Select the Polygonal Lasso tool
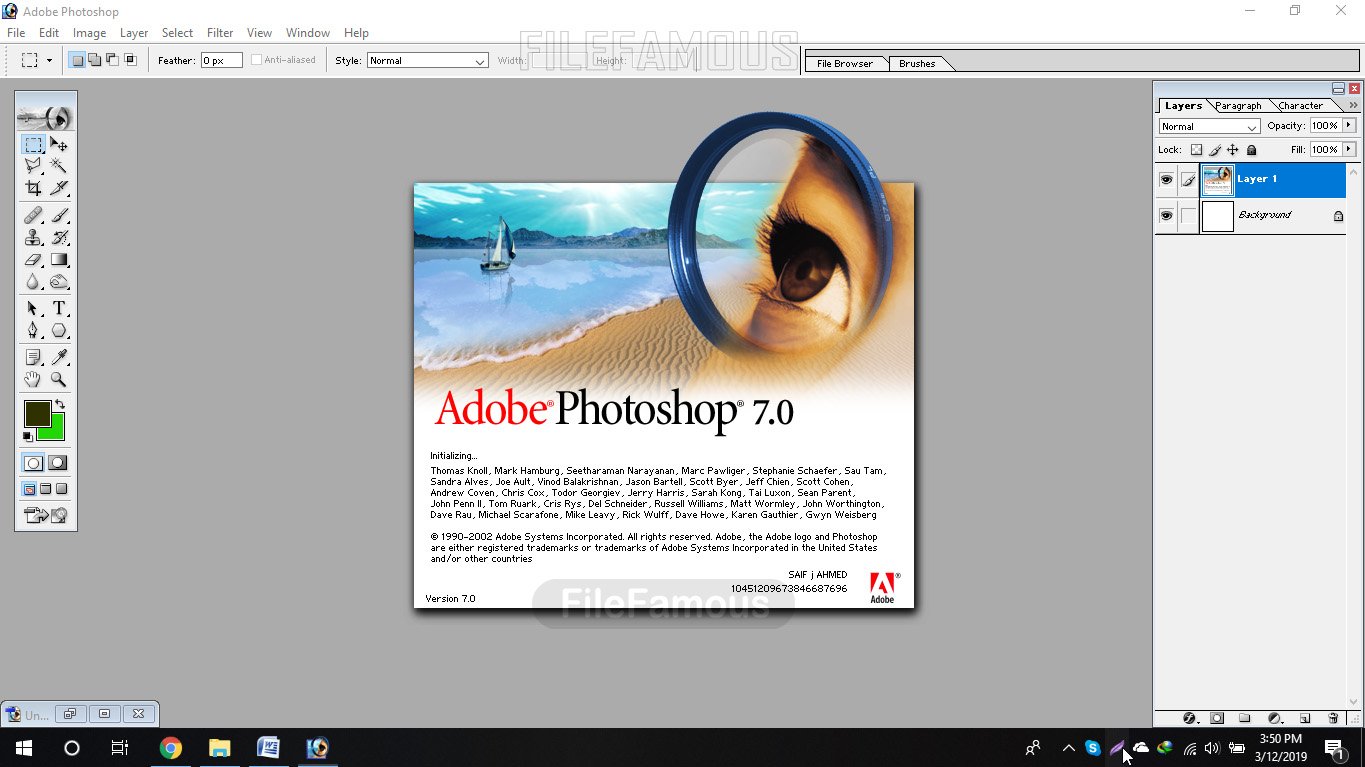Screen dimensions: 1365x767 click(33, 166)
